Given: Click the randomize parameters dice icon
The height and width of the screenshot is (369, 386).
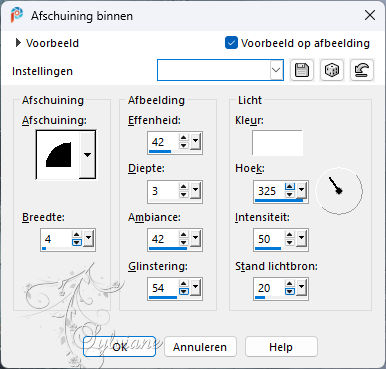Looking at the screenshot, I should pyautogui.click(x=332, y=70).
